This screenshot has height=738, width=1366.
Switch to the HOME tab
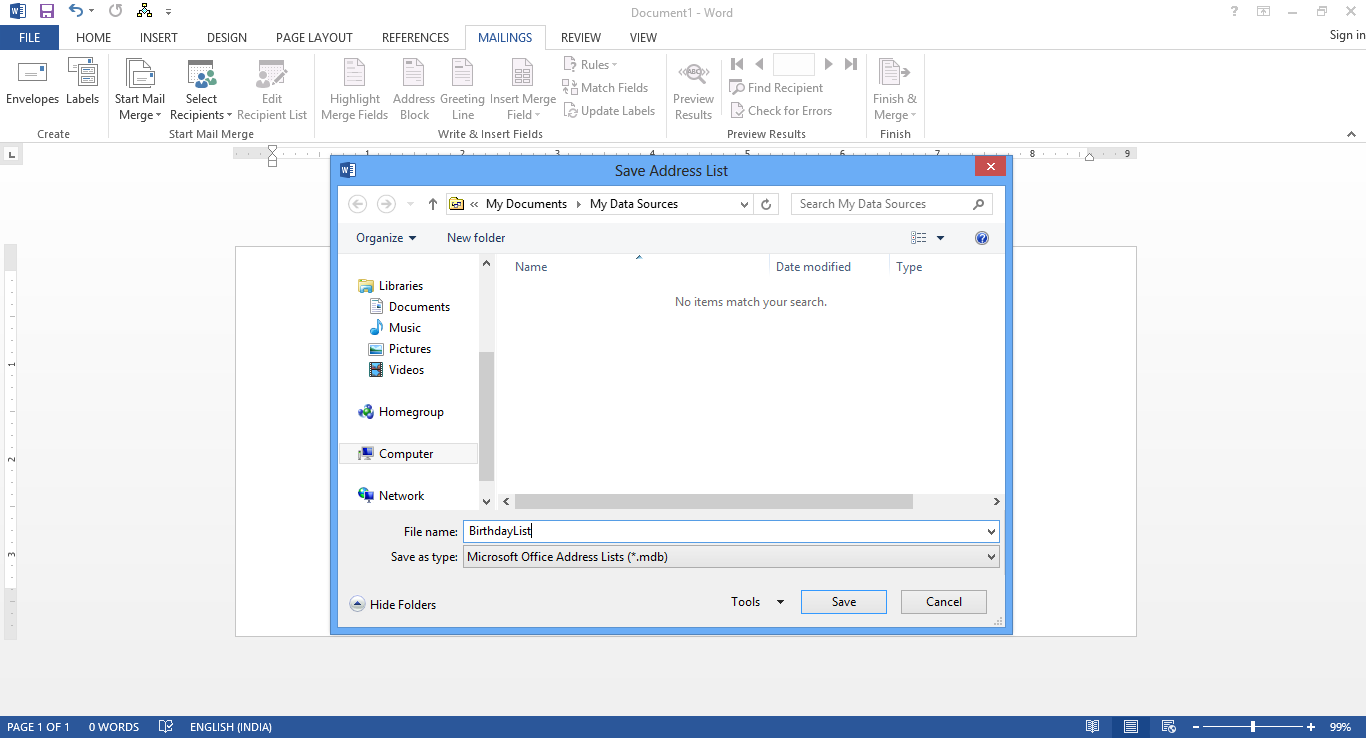coord(93,38)
